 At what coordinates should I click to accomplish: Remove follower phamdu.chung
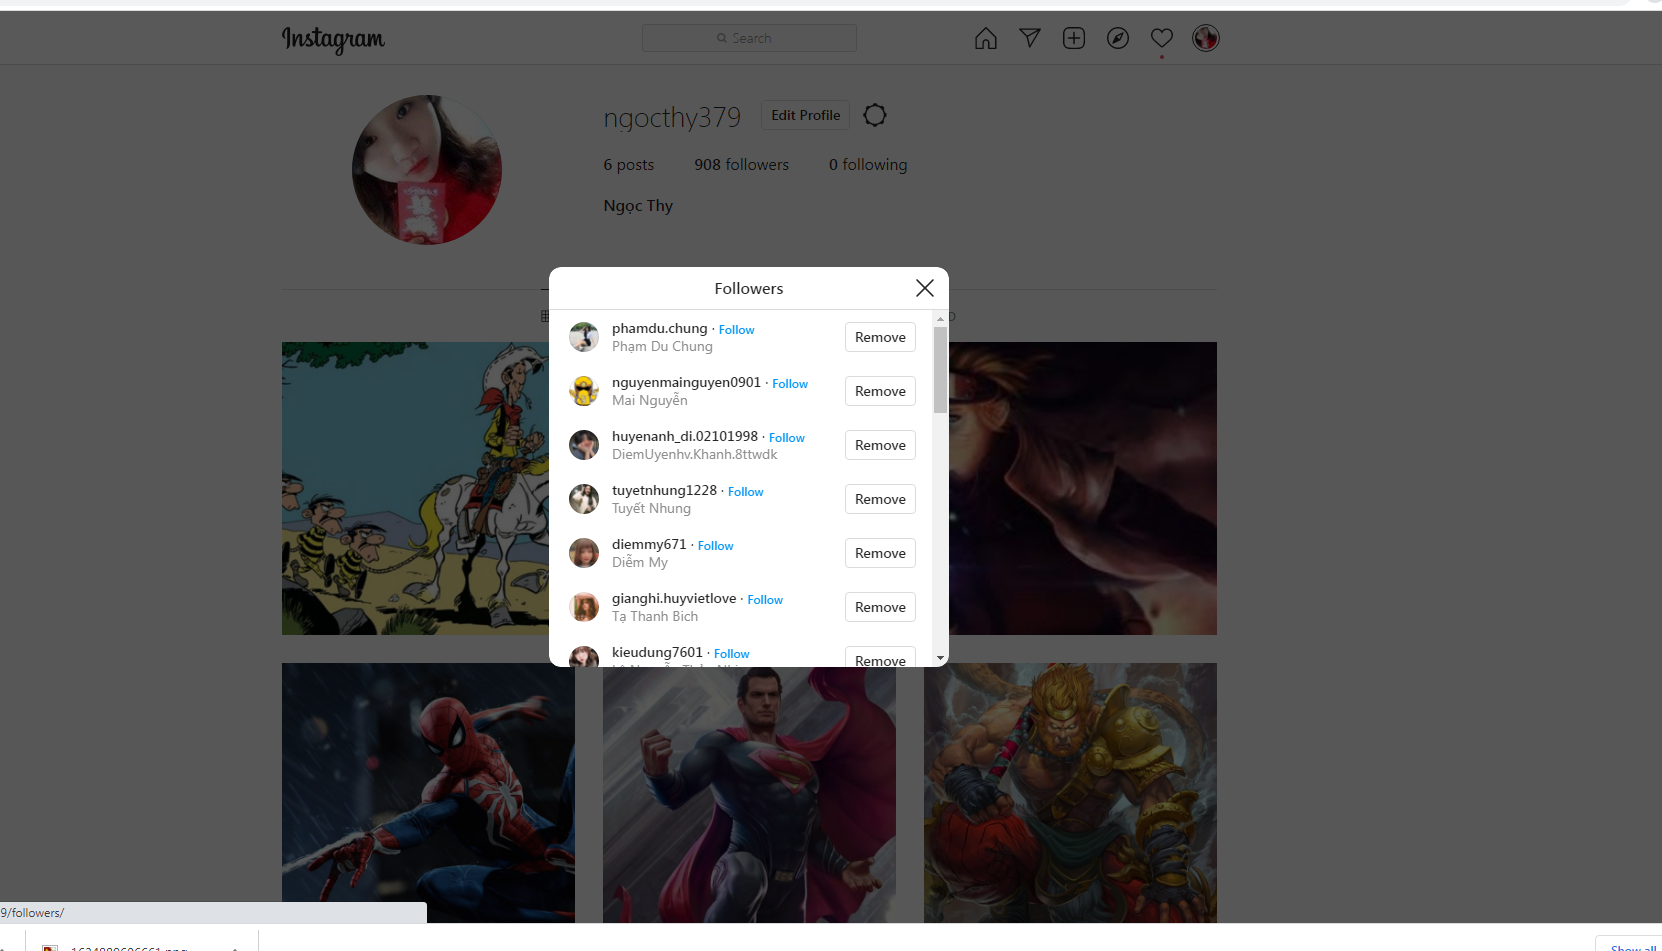point(880,337)
